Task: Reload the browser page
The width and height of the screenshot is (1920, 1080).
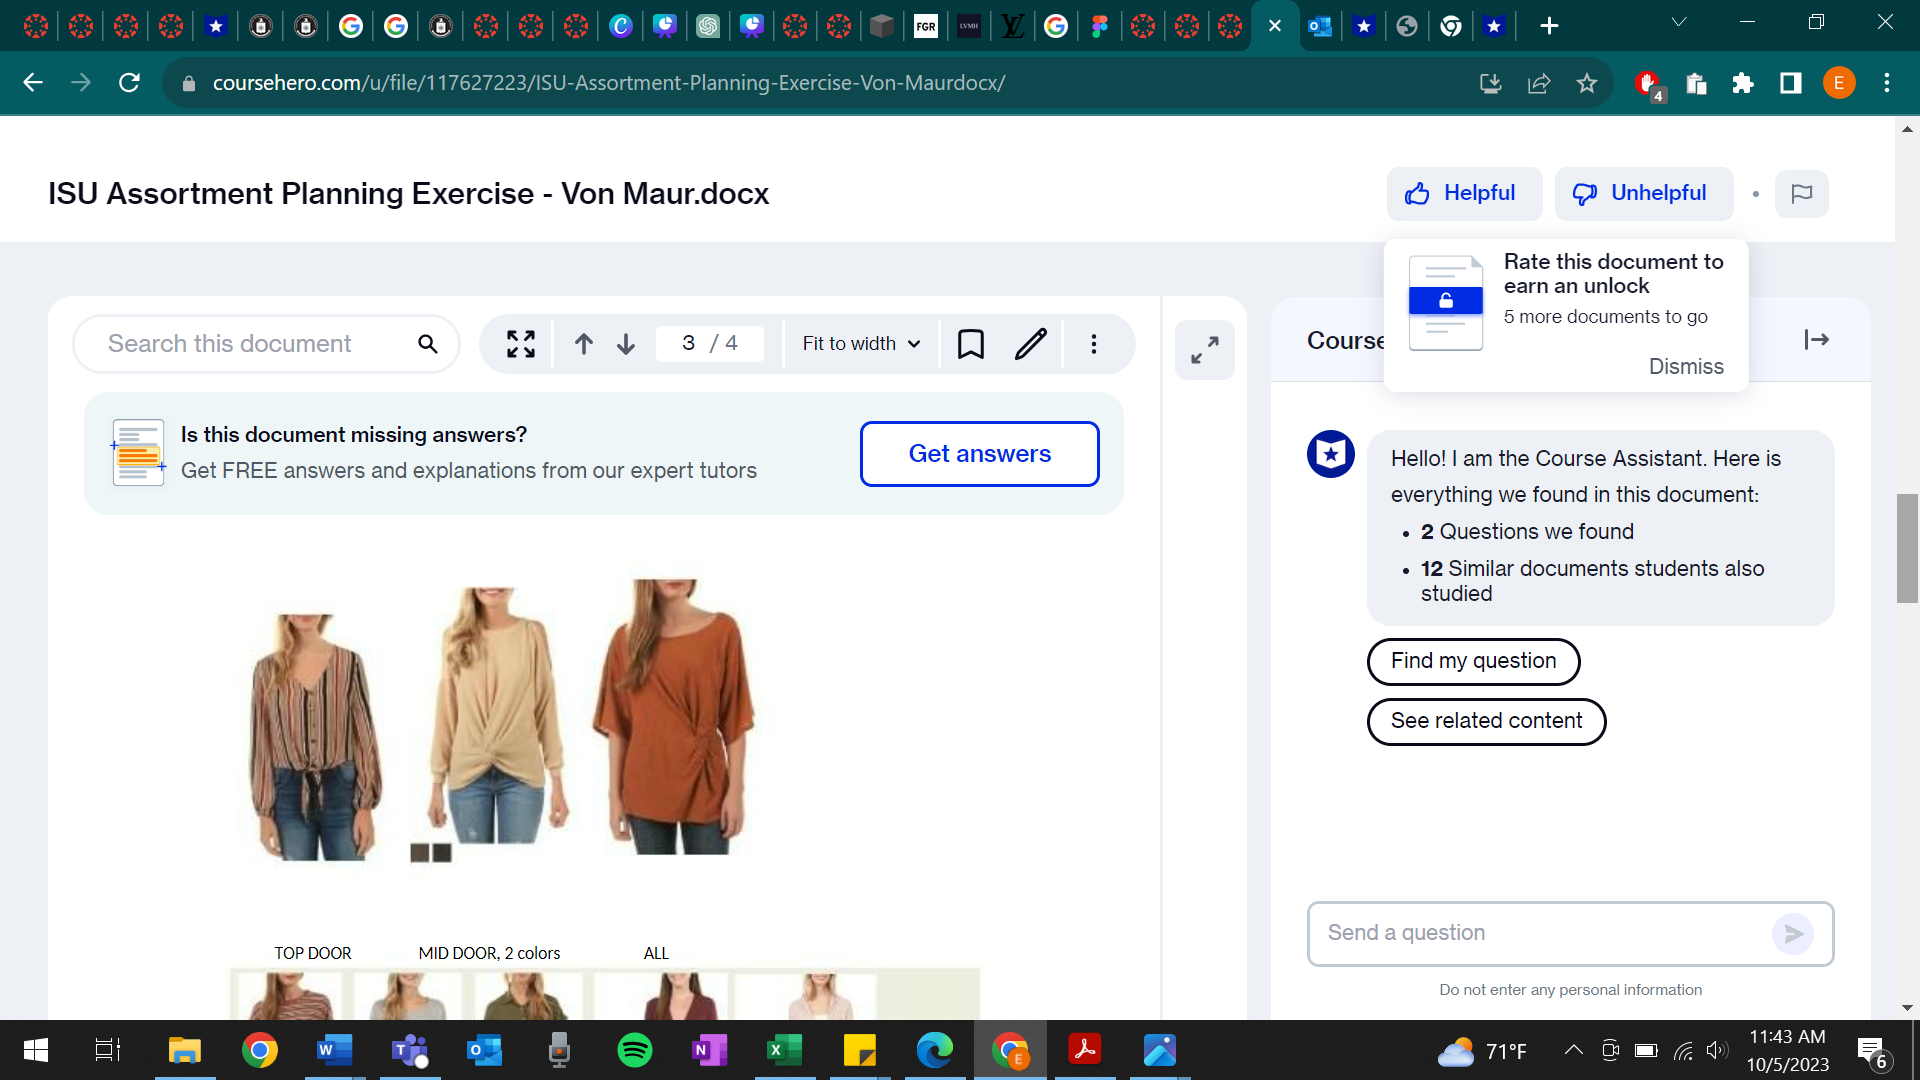Action: (x=129, y=83)
